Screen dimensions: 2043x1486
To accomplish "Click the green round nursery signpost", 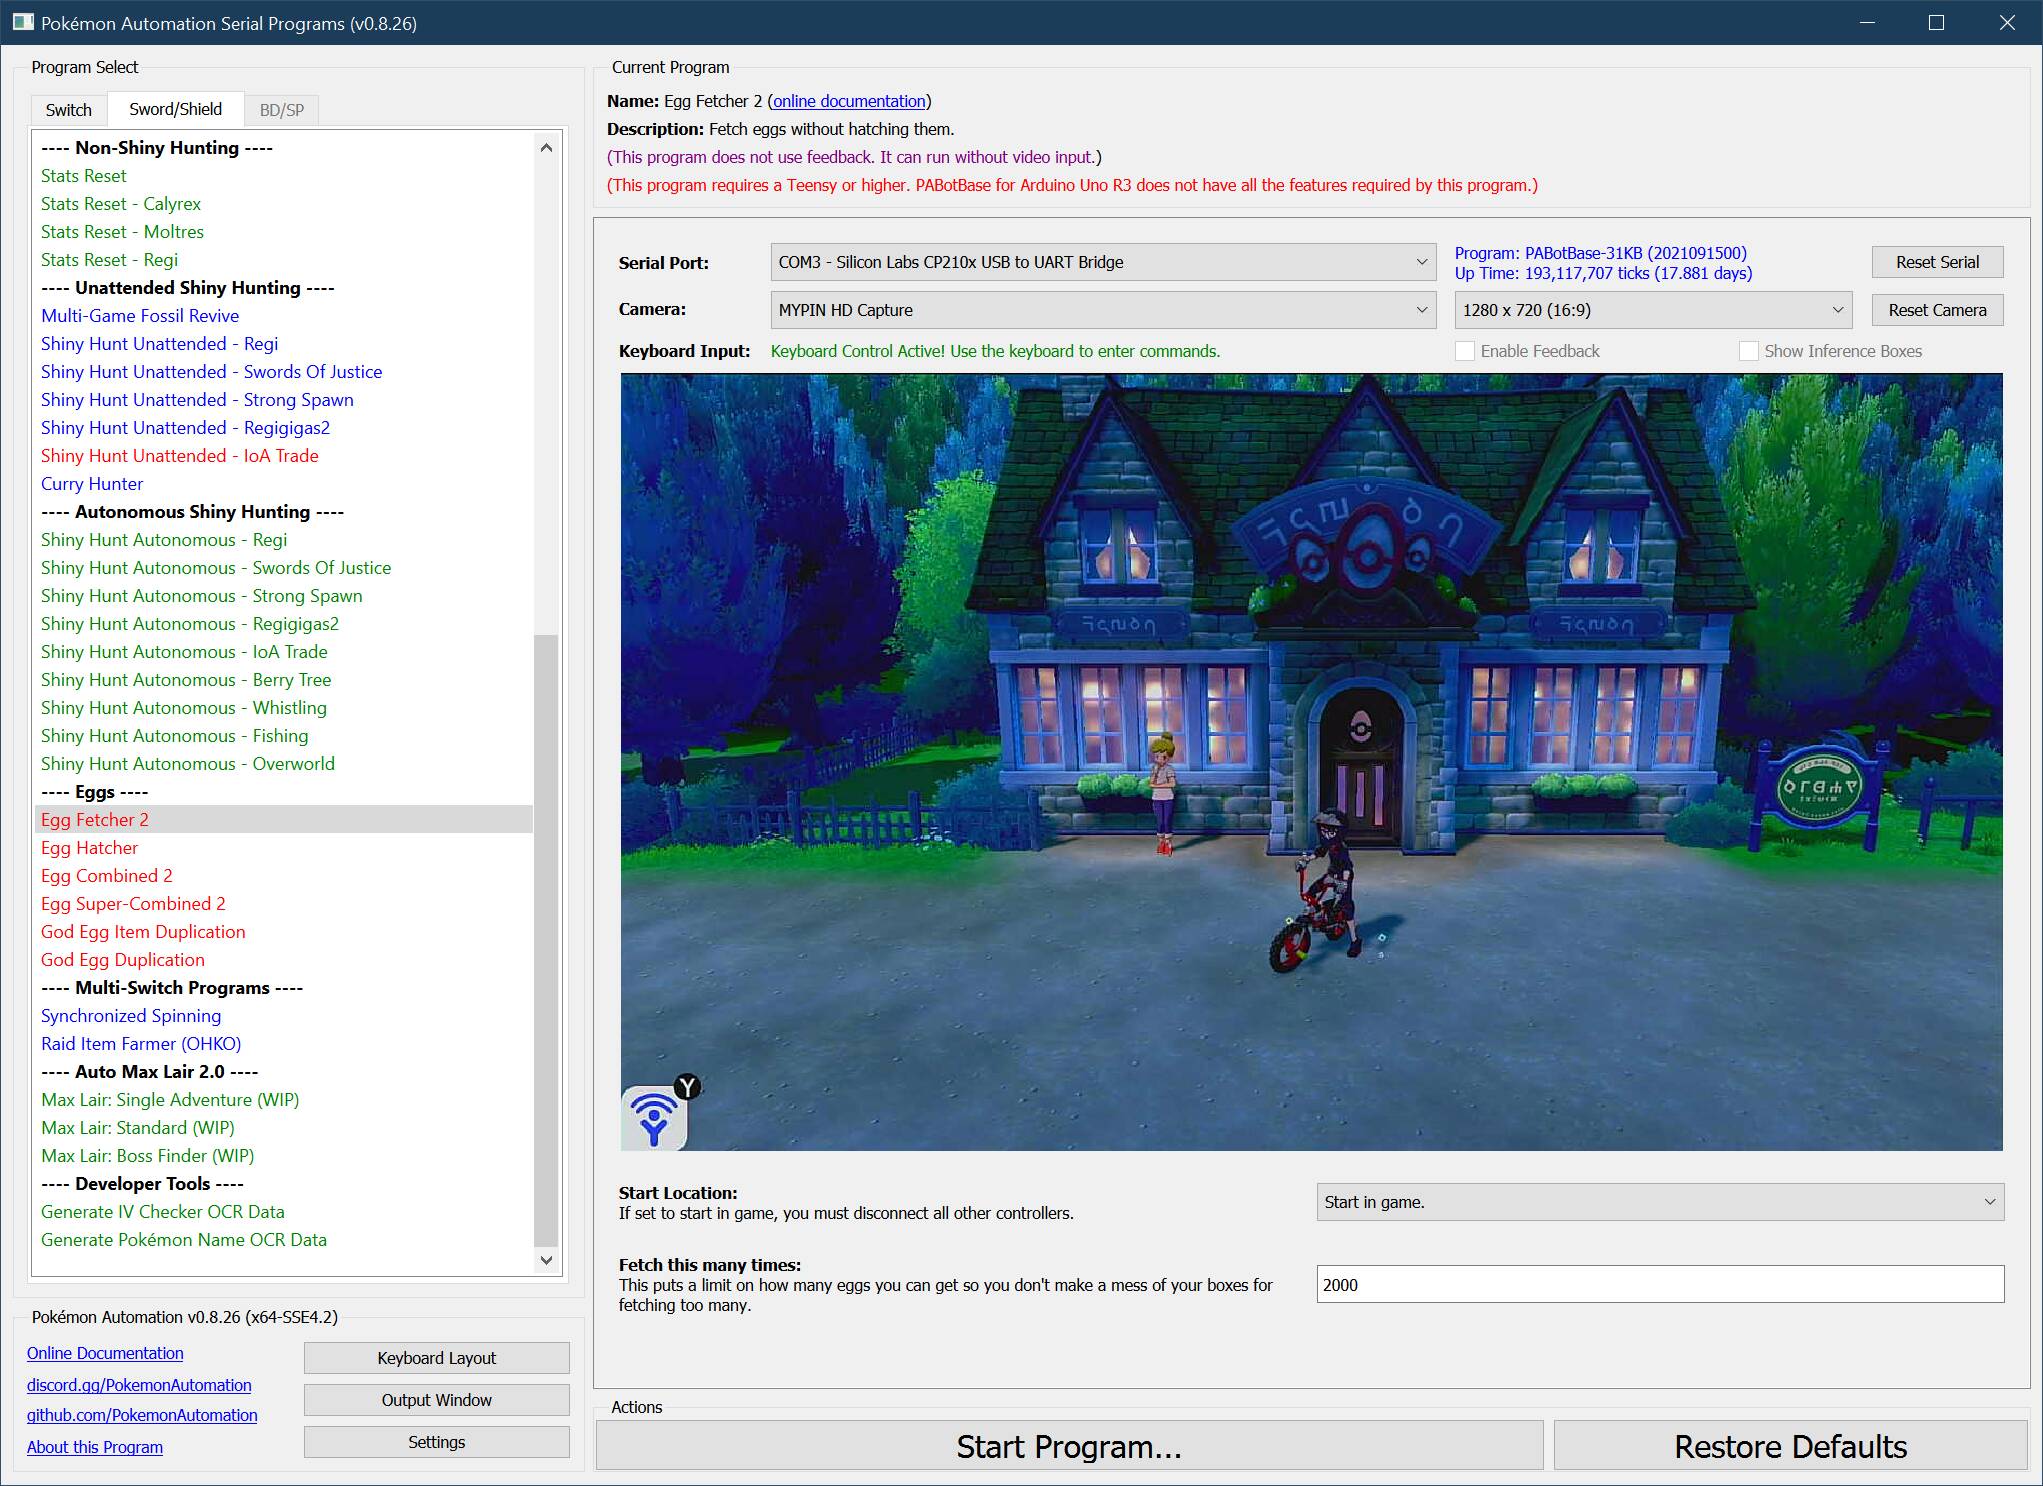I will point(1820,789).
